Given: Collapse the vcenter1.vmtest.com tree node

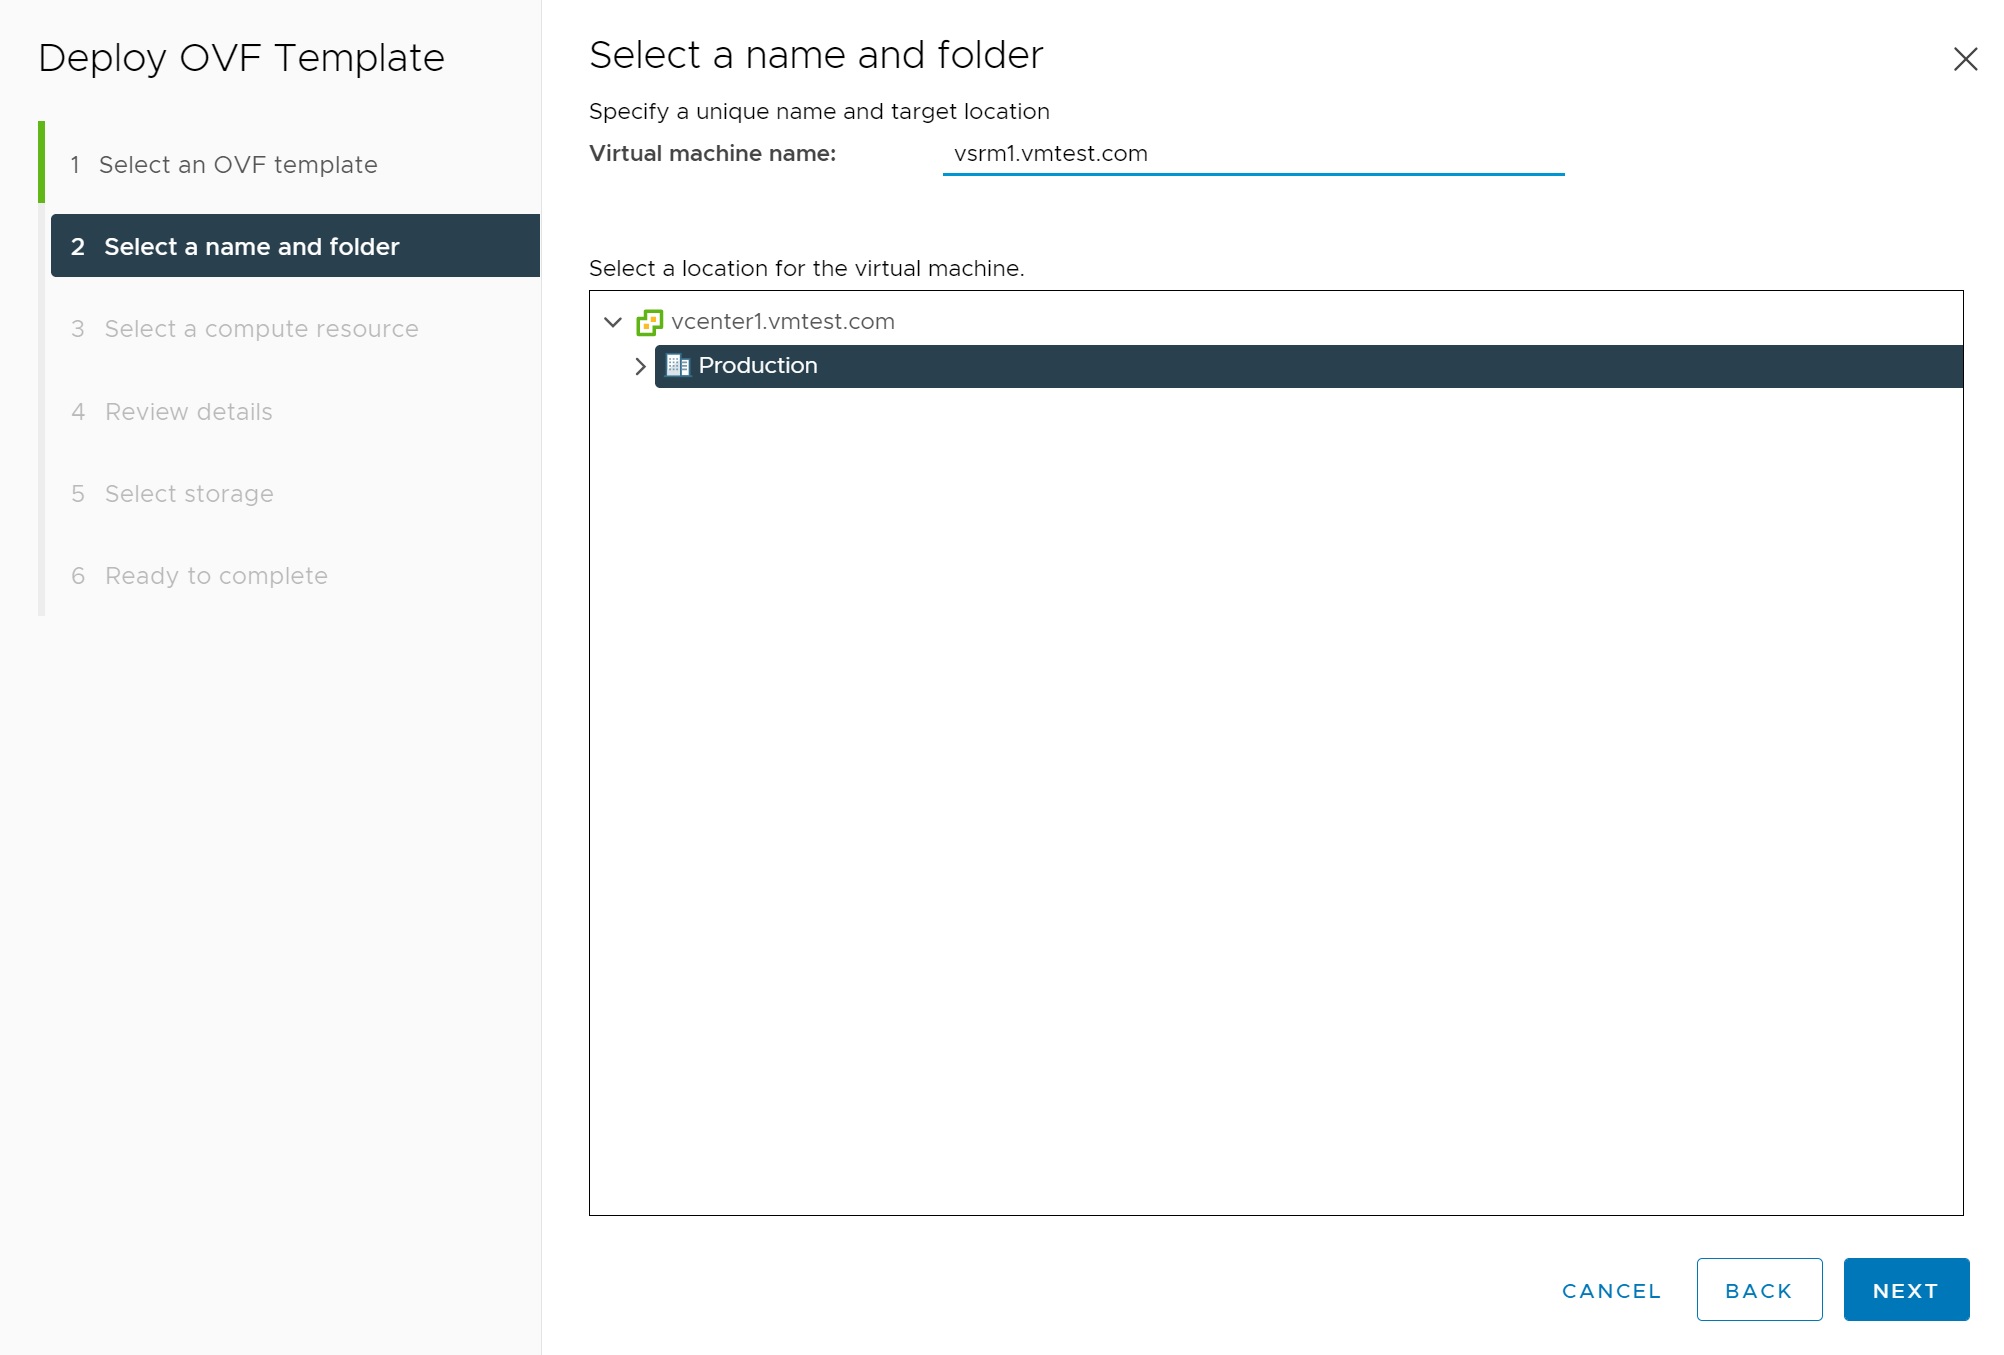Looking at the screenshot, I should coord(613,322).
